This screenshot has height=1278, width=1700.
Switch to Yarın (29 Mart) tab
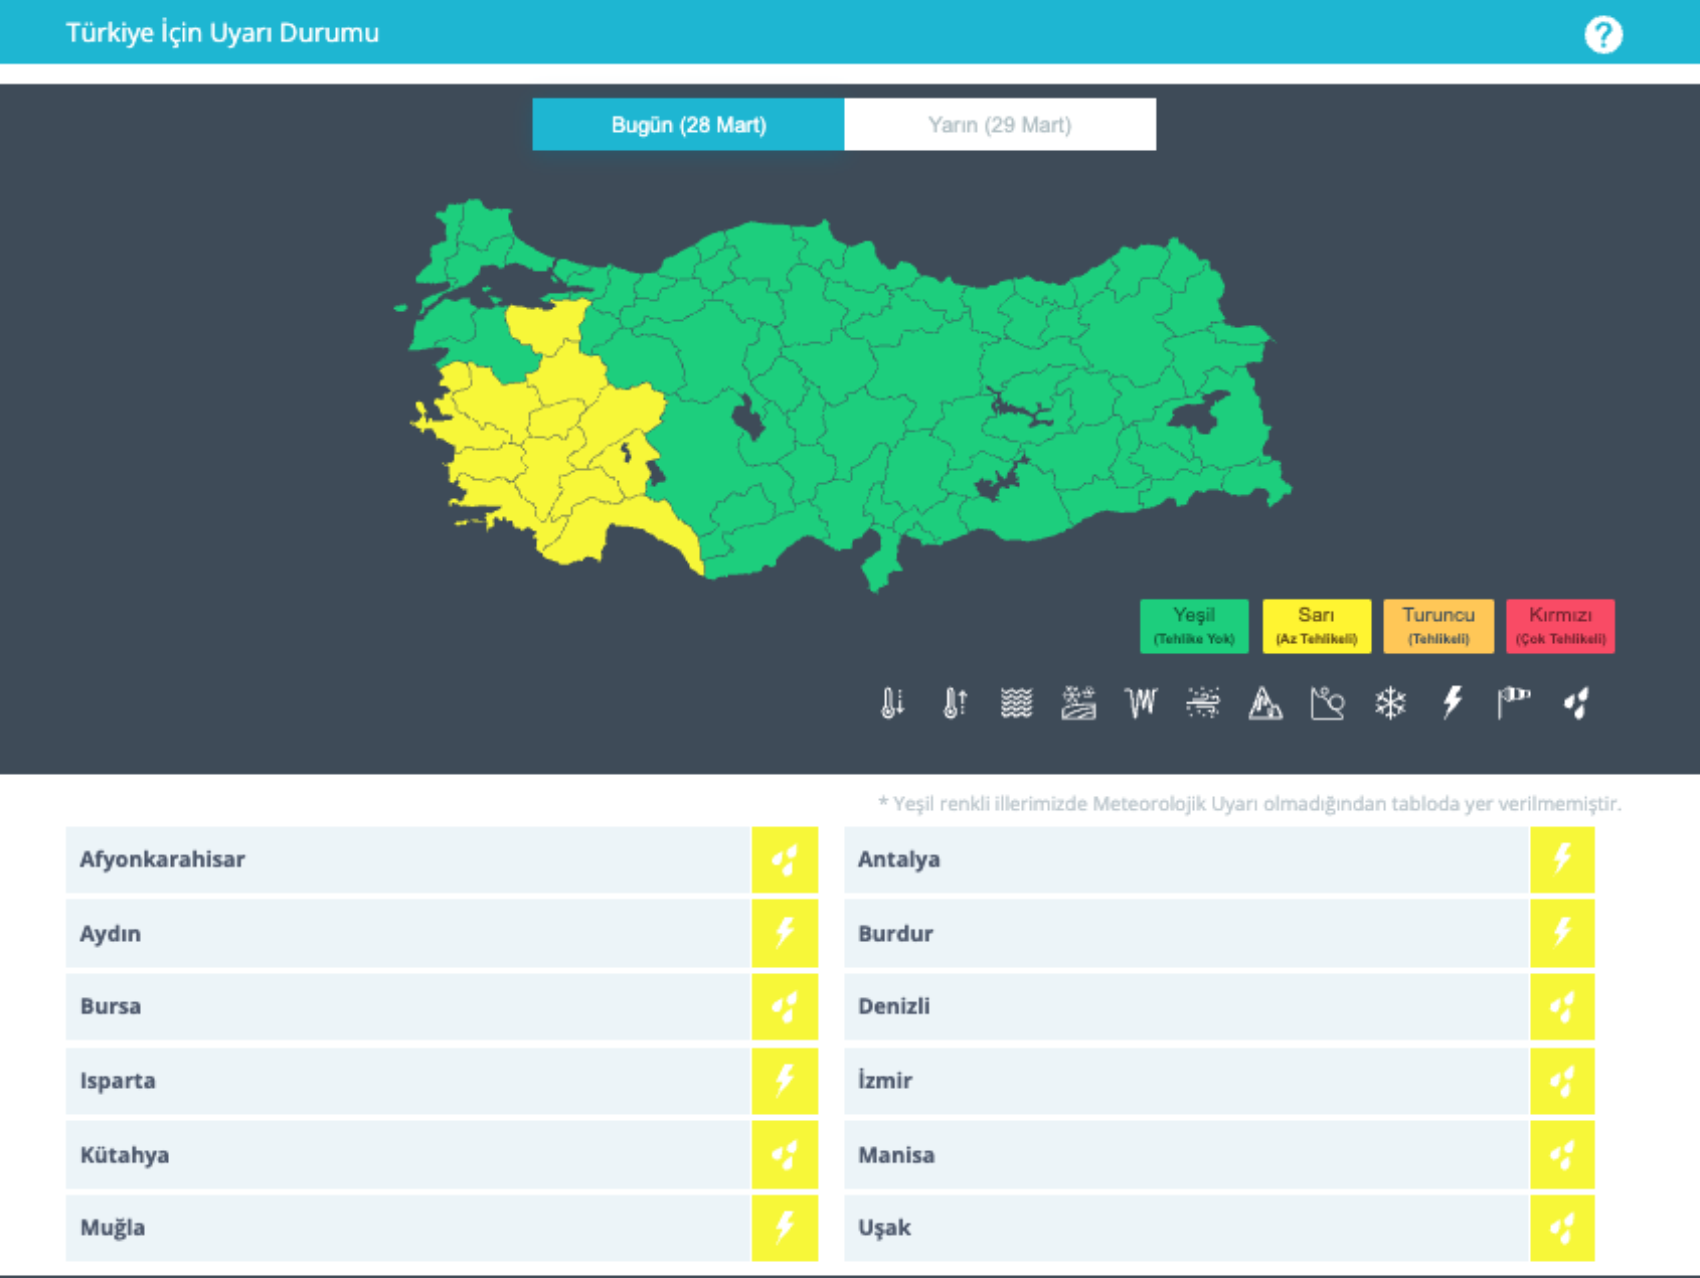[999, 125]
